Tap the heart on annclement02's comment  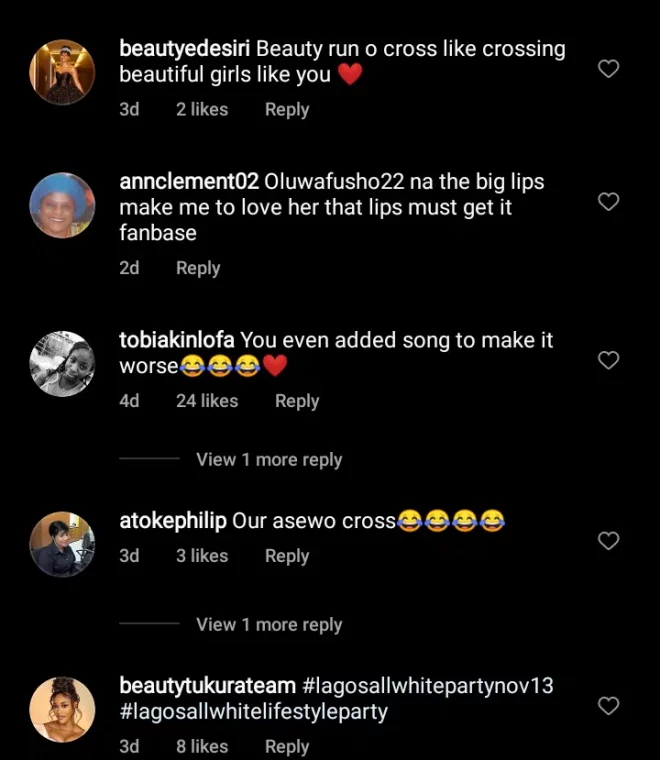608,202
